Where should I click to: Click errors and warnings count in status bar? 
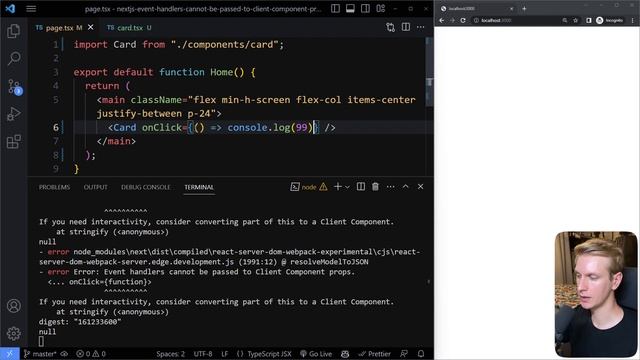point(91,354)
